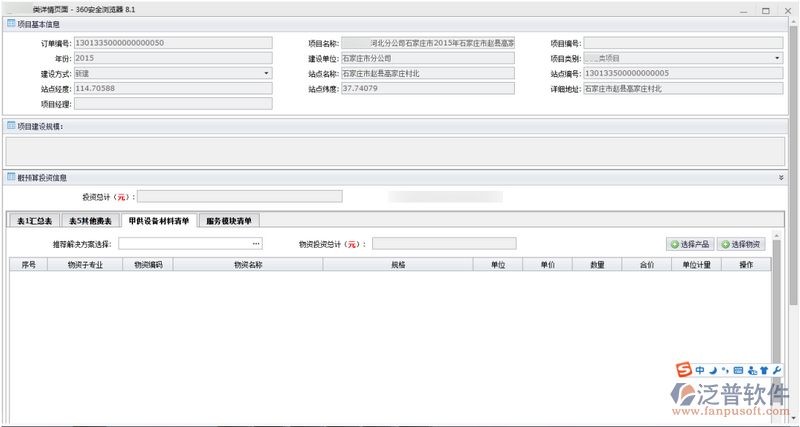This screenshot has height=427, width=800.
Task: Click 站点纬度 field 37.74079
Action: click(428, 88)
